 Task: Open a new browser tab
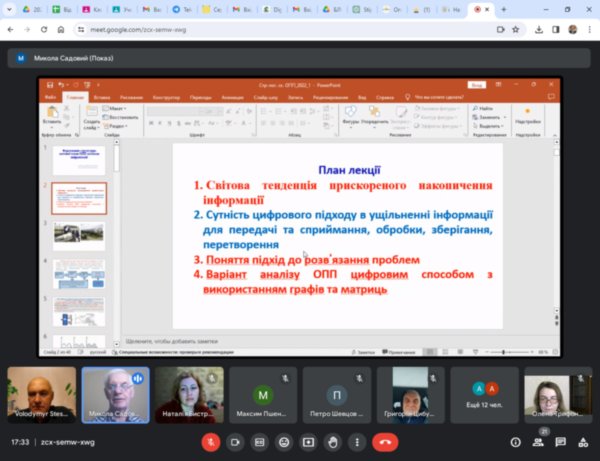tap(503, 10)
